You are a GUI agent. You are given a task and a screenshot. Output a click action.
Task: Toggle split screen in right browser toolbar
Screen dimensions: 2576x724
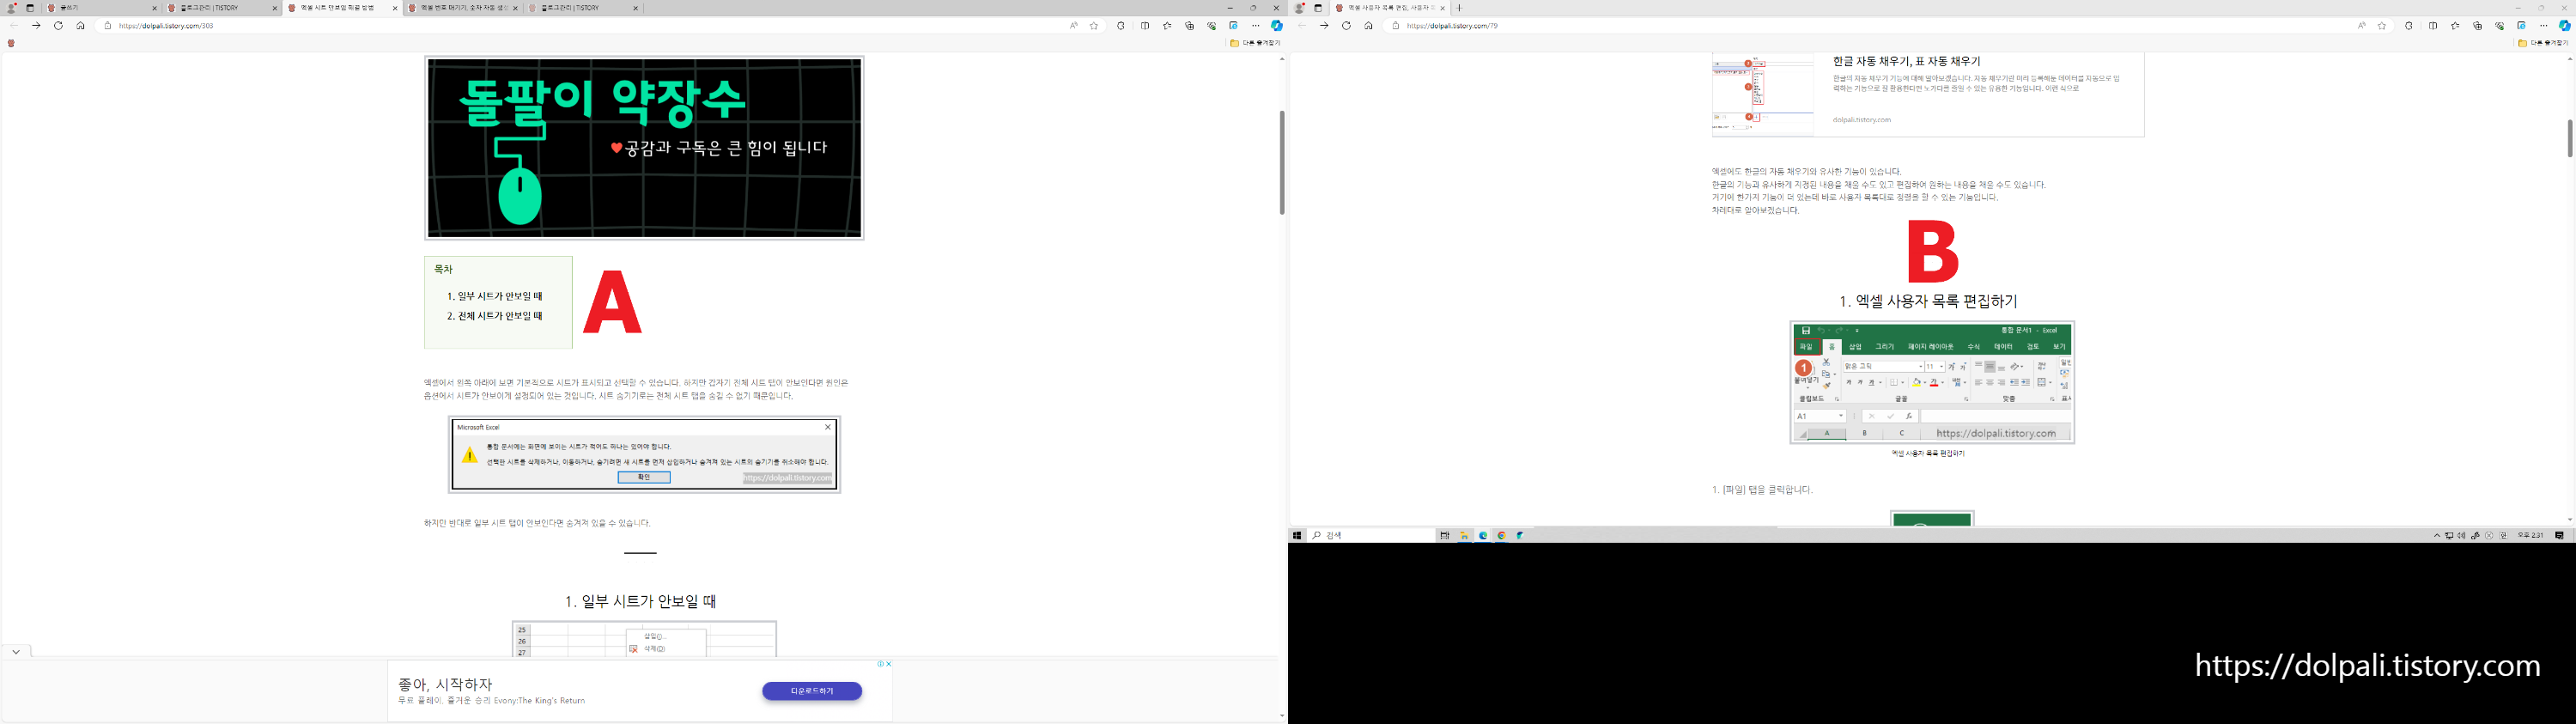tap(2433, 26)
